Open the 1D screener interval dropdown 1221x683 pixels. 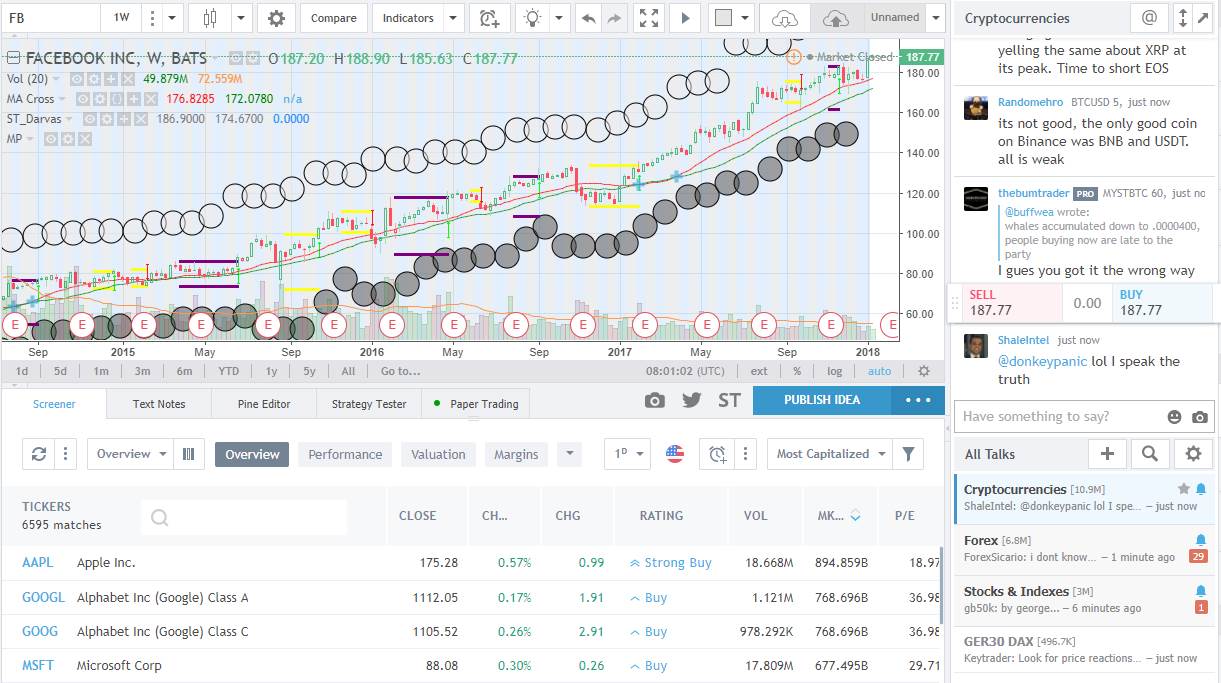pyautogui.click(x=627, y=454)
